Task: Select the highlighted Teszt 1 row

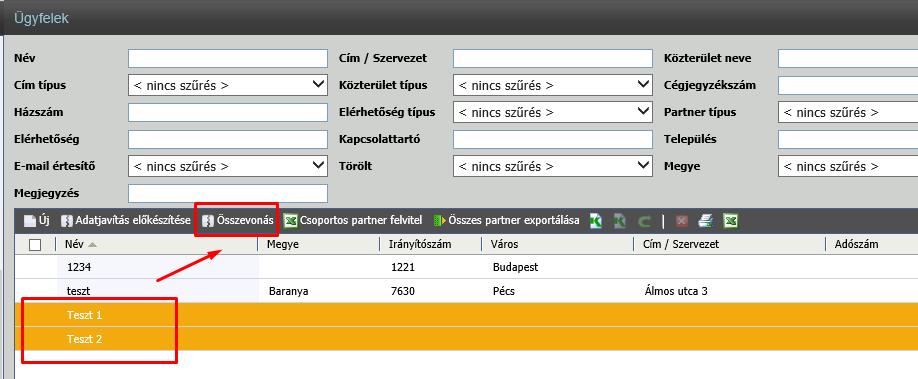Action: click(466, 315)
